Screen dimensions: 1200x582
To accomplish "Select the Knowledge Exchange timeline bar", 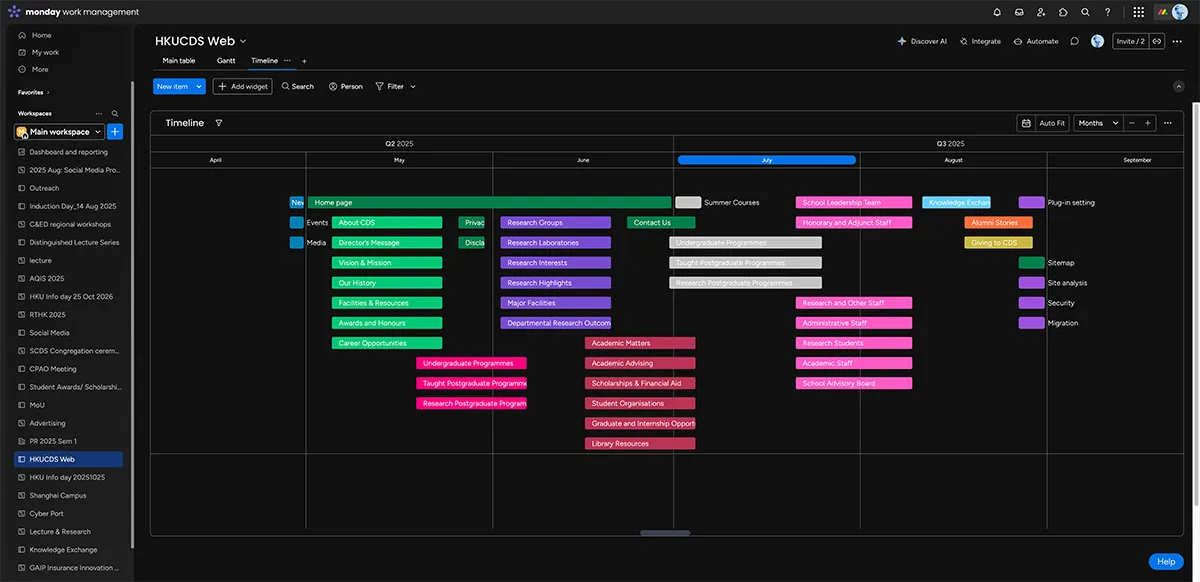I will click(x=956, y=203).
